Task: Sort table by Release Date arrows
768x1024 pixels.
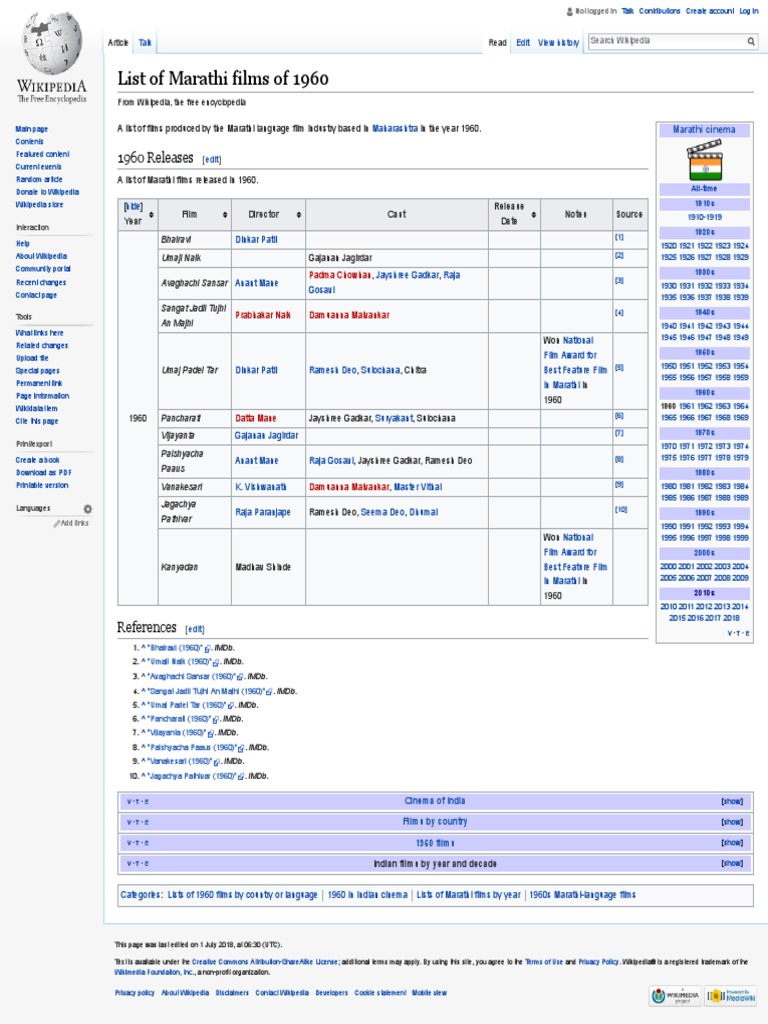Action: click(x=534, y=214)
